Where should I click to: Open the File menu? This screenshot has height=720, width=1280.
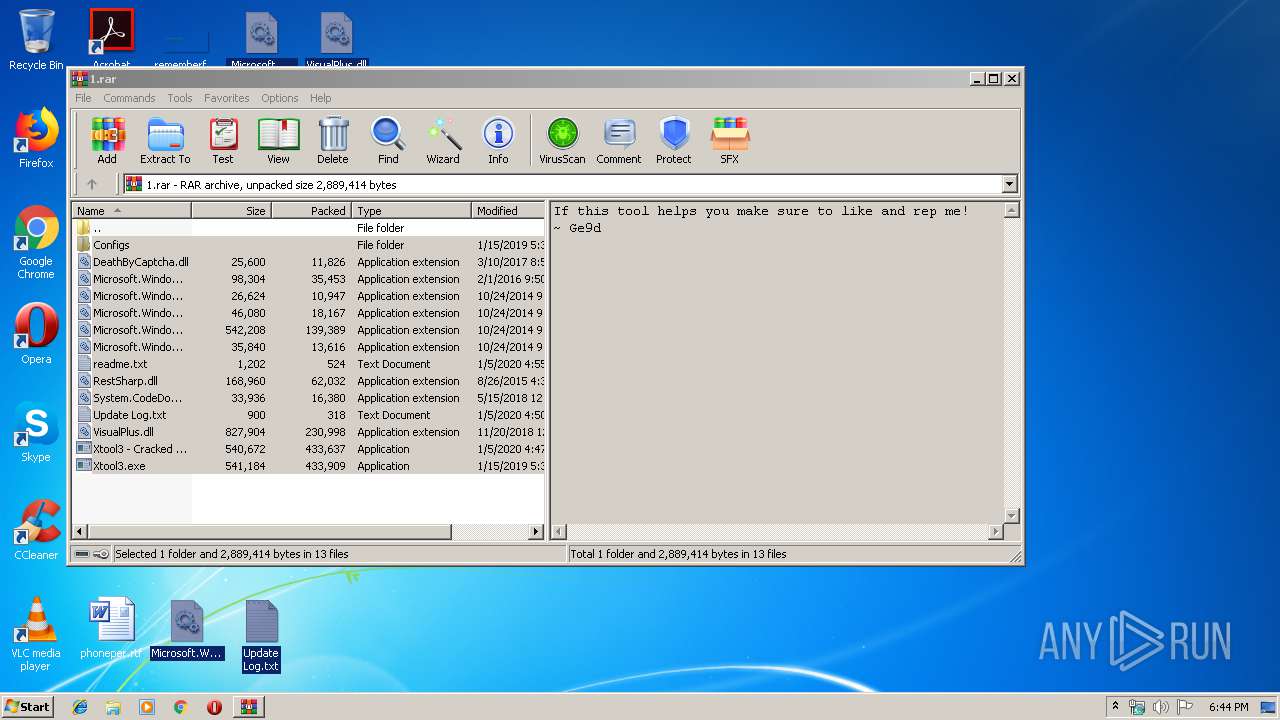(83, 98)
